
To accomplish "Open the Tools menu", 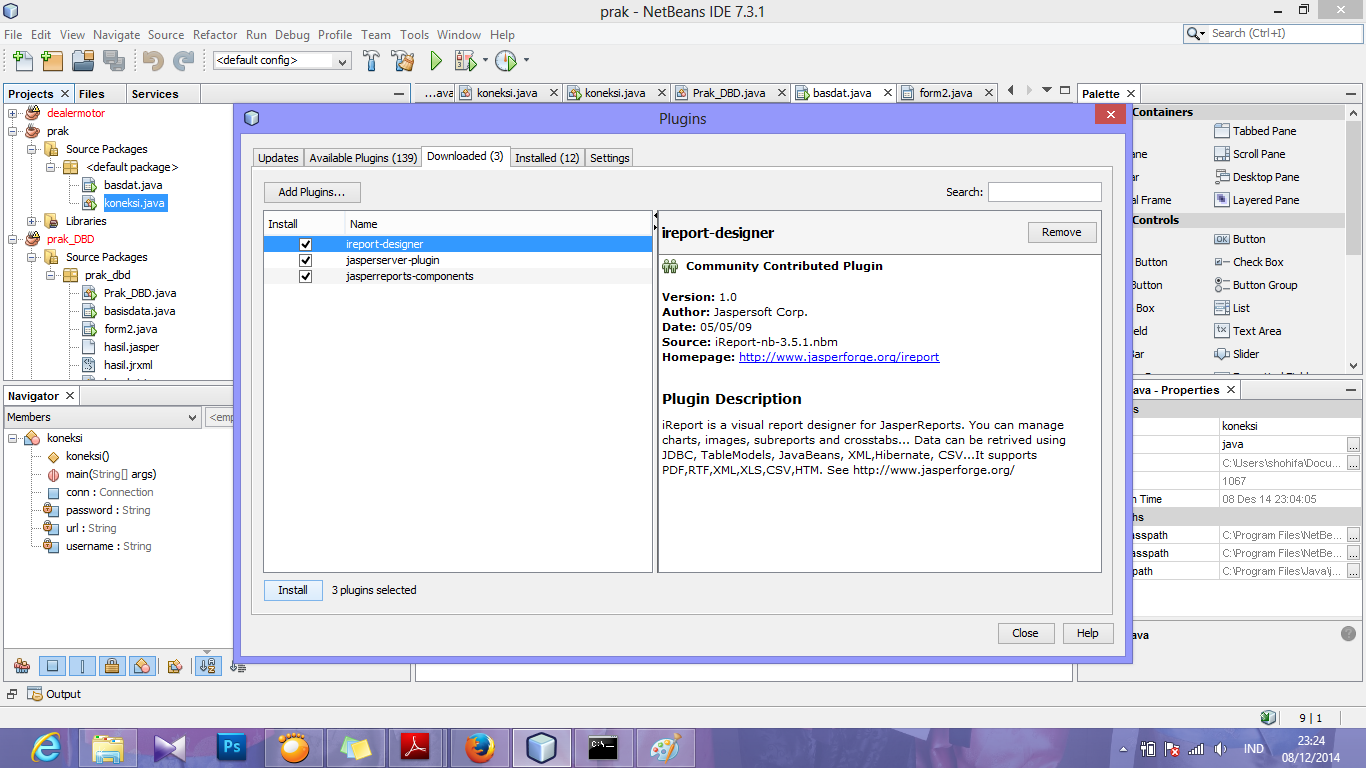I will pyautogui.click(x=414, y=34).
